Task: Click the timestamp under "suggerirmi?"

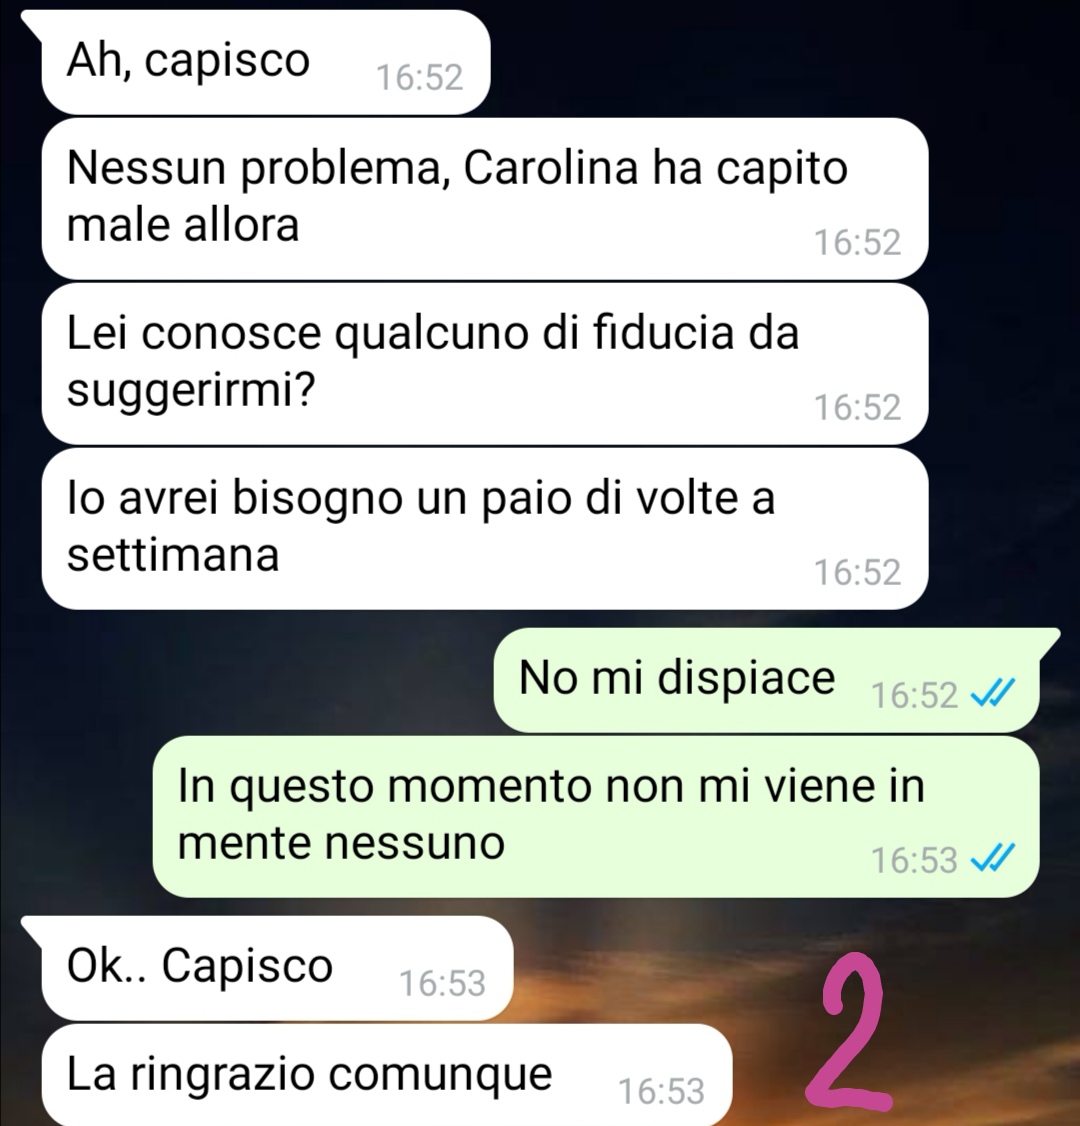Action: [x=857, y=407]
